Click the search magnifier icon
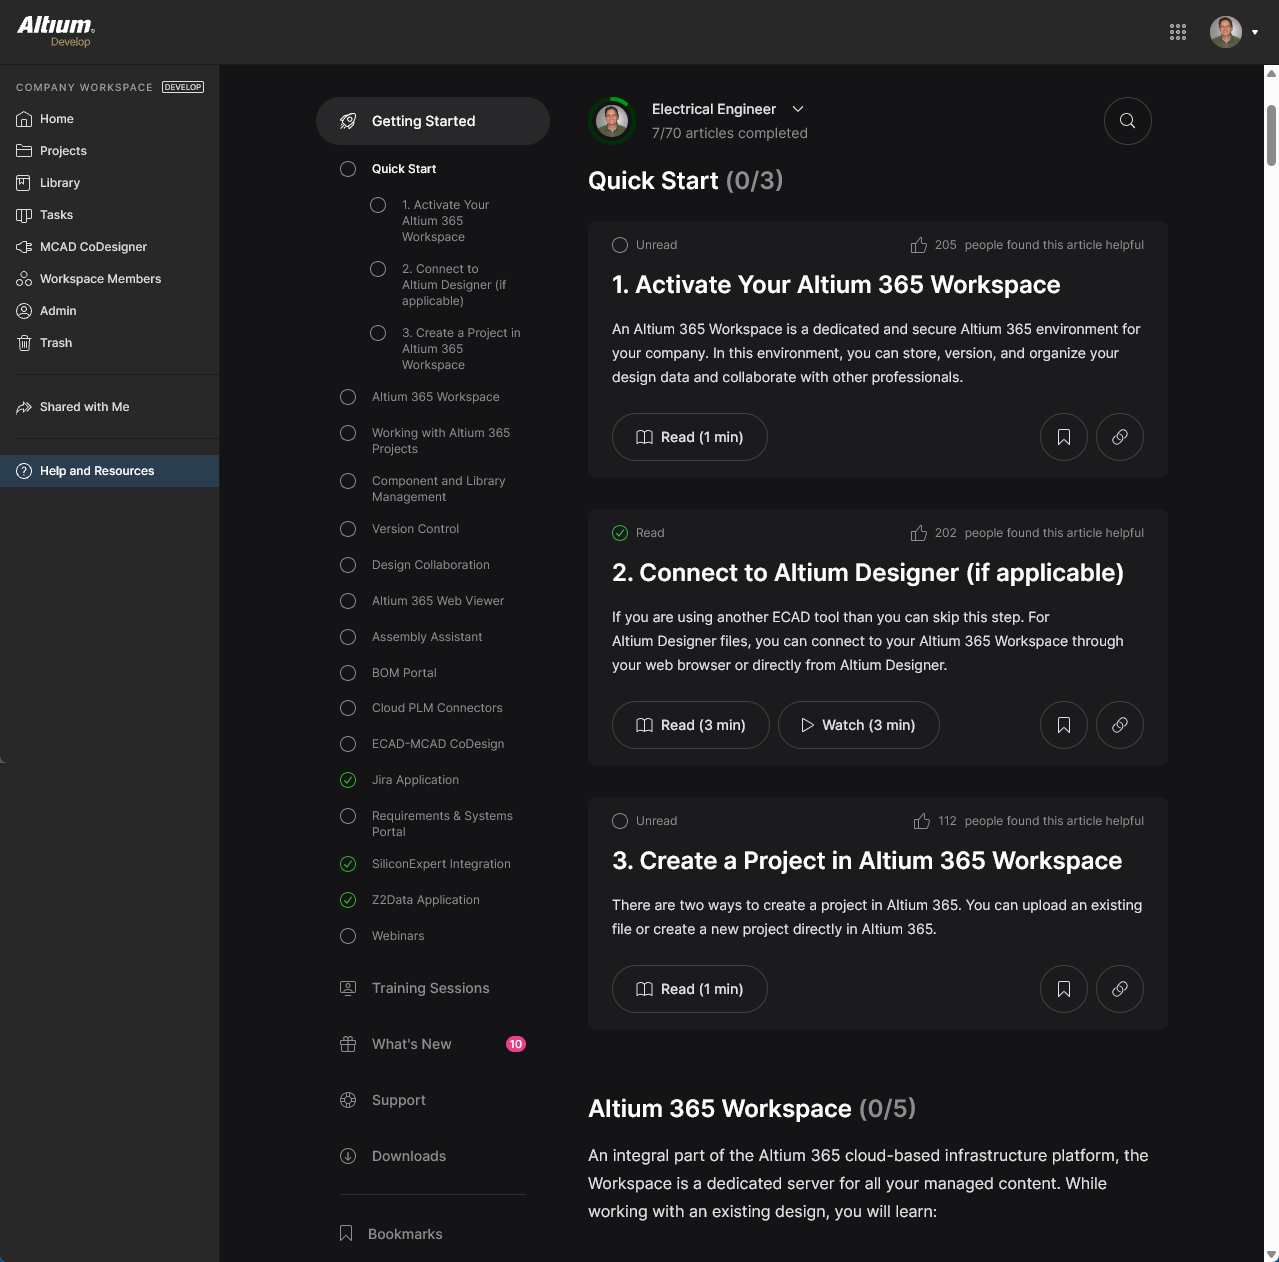Image resolution: width=1279 pixels, height=1262 pixels. point(1127,121)
